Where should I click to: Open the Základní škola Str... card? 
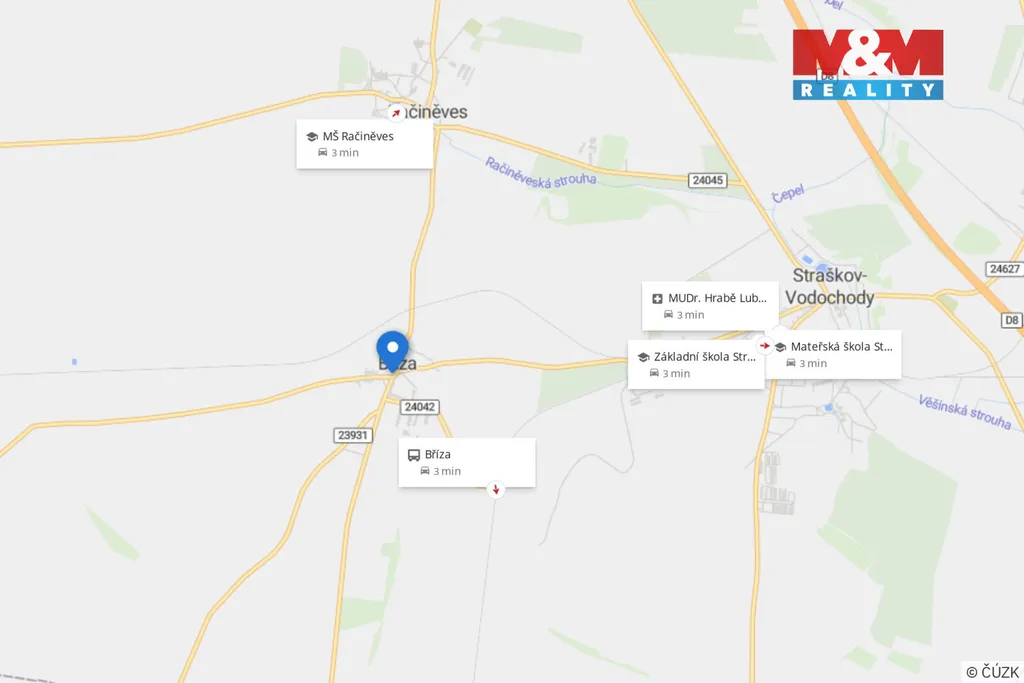click(696, 364)
